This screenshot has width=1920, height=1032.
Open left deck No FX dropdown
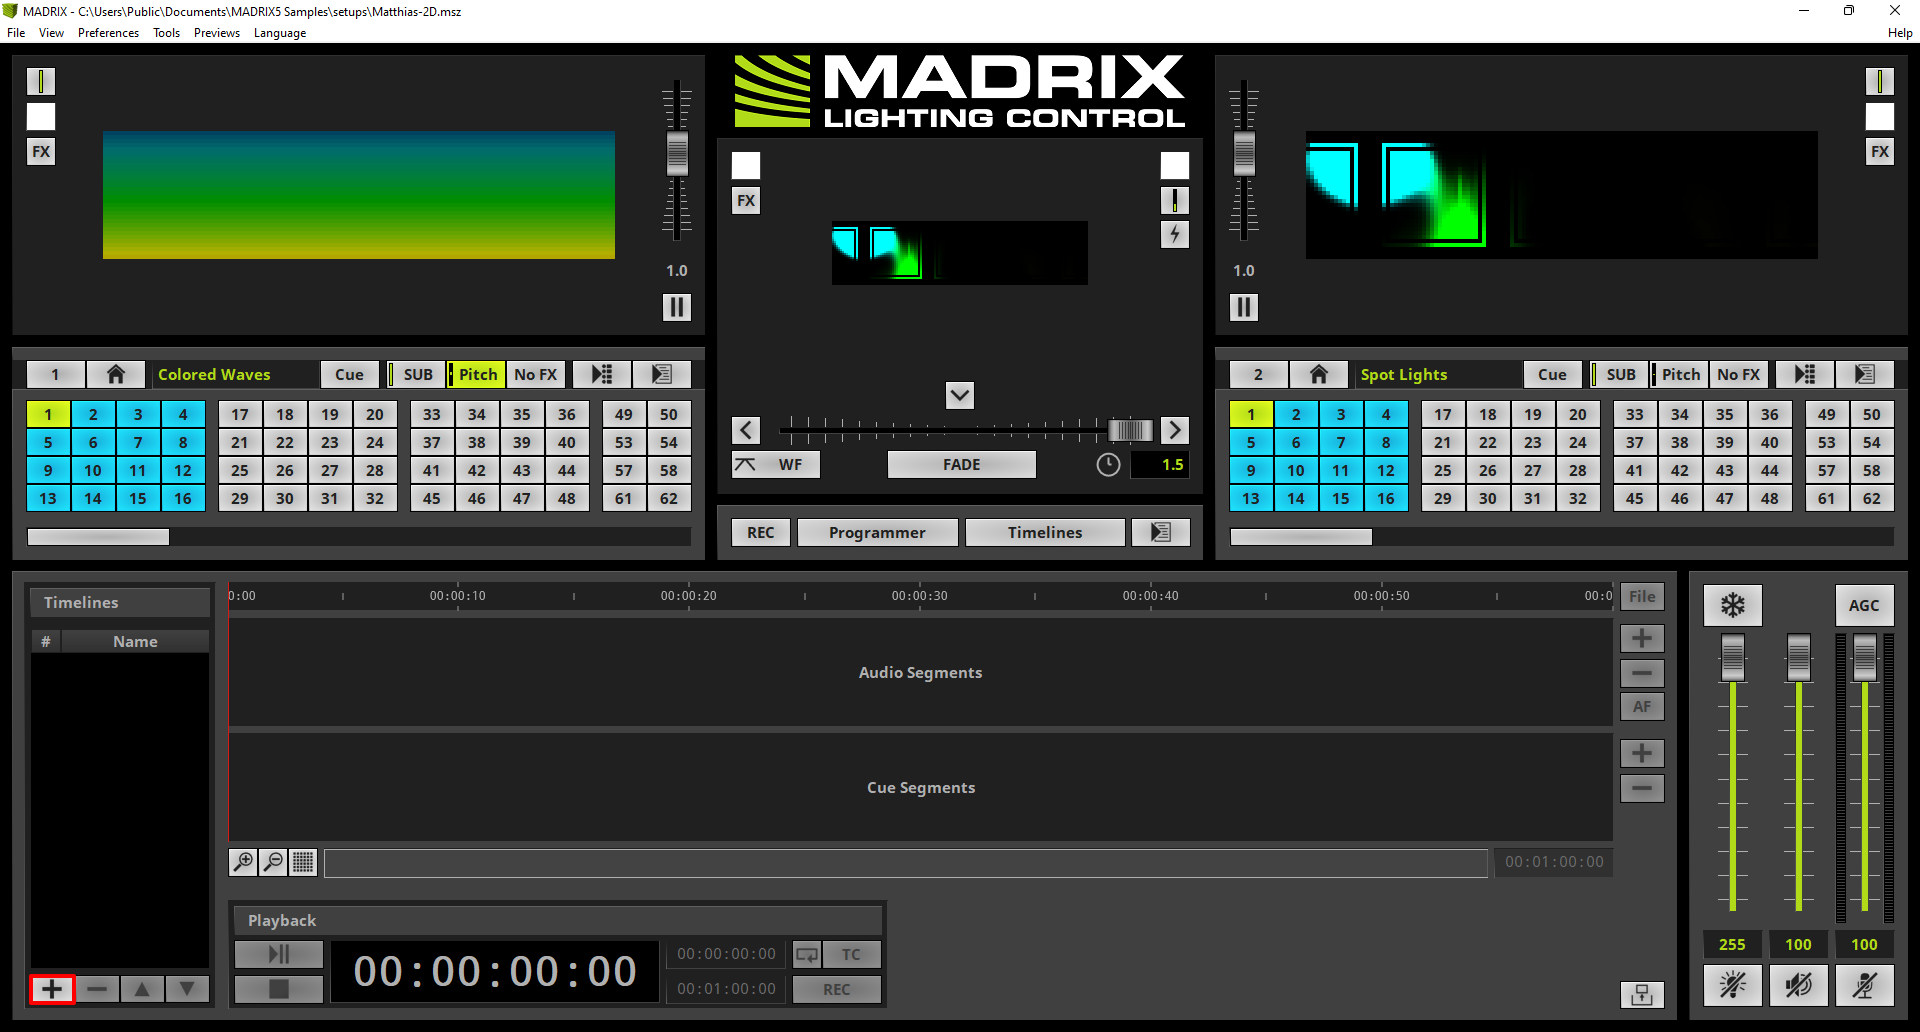(x=536, y=374)
